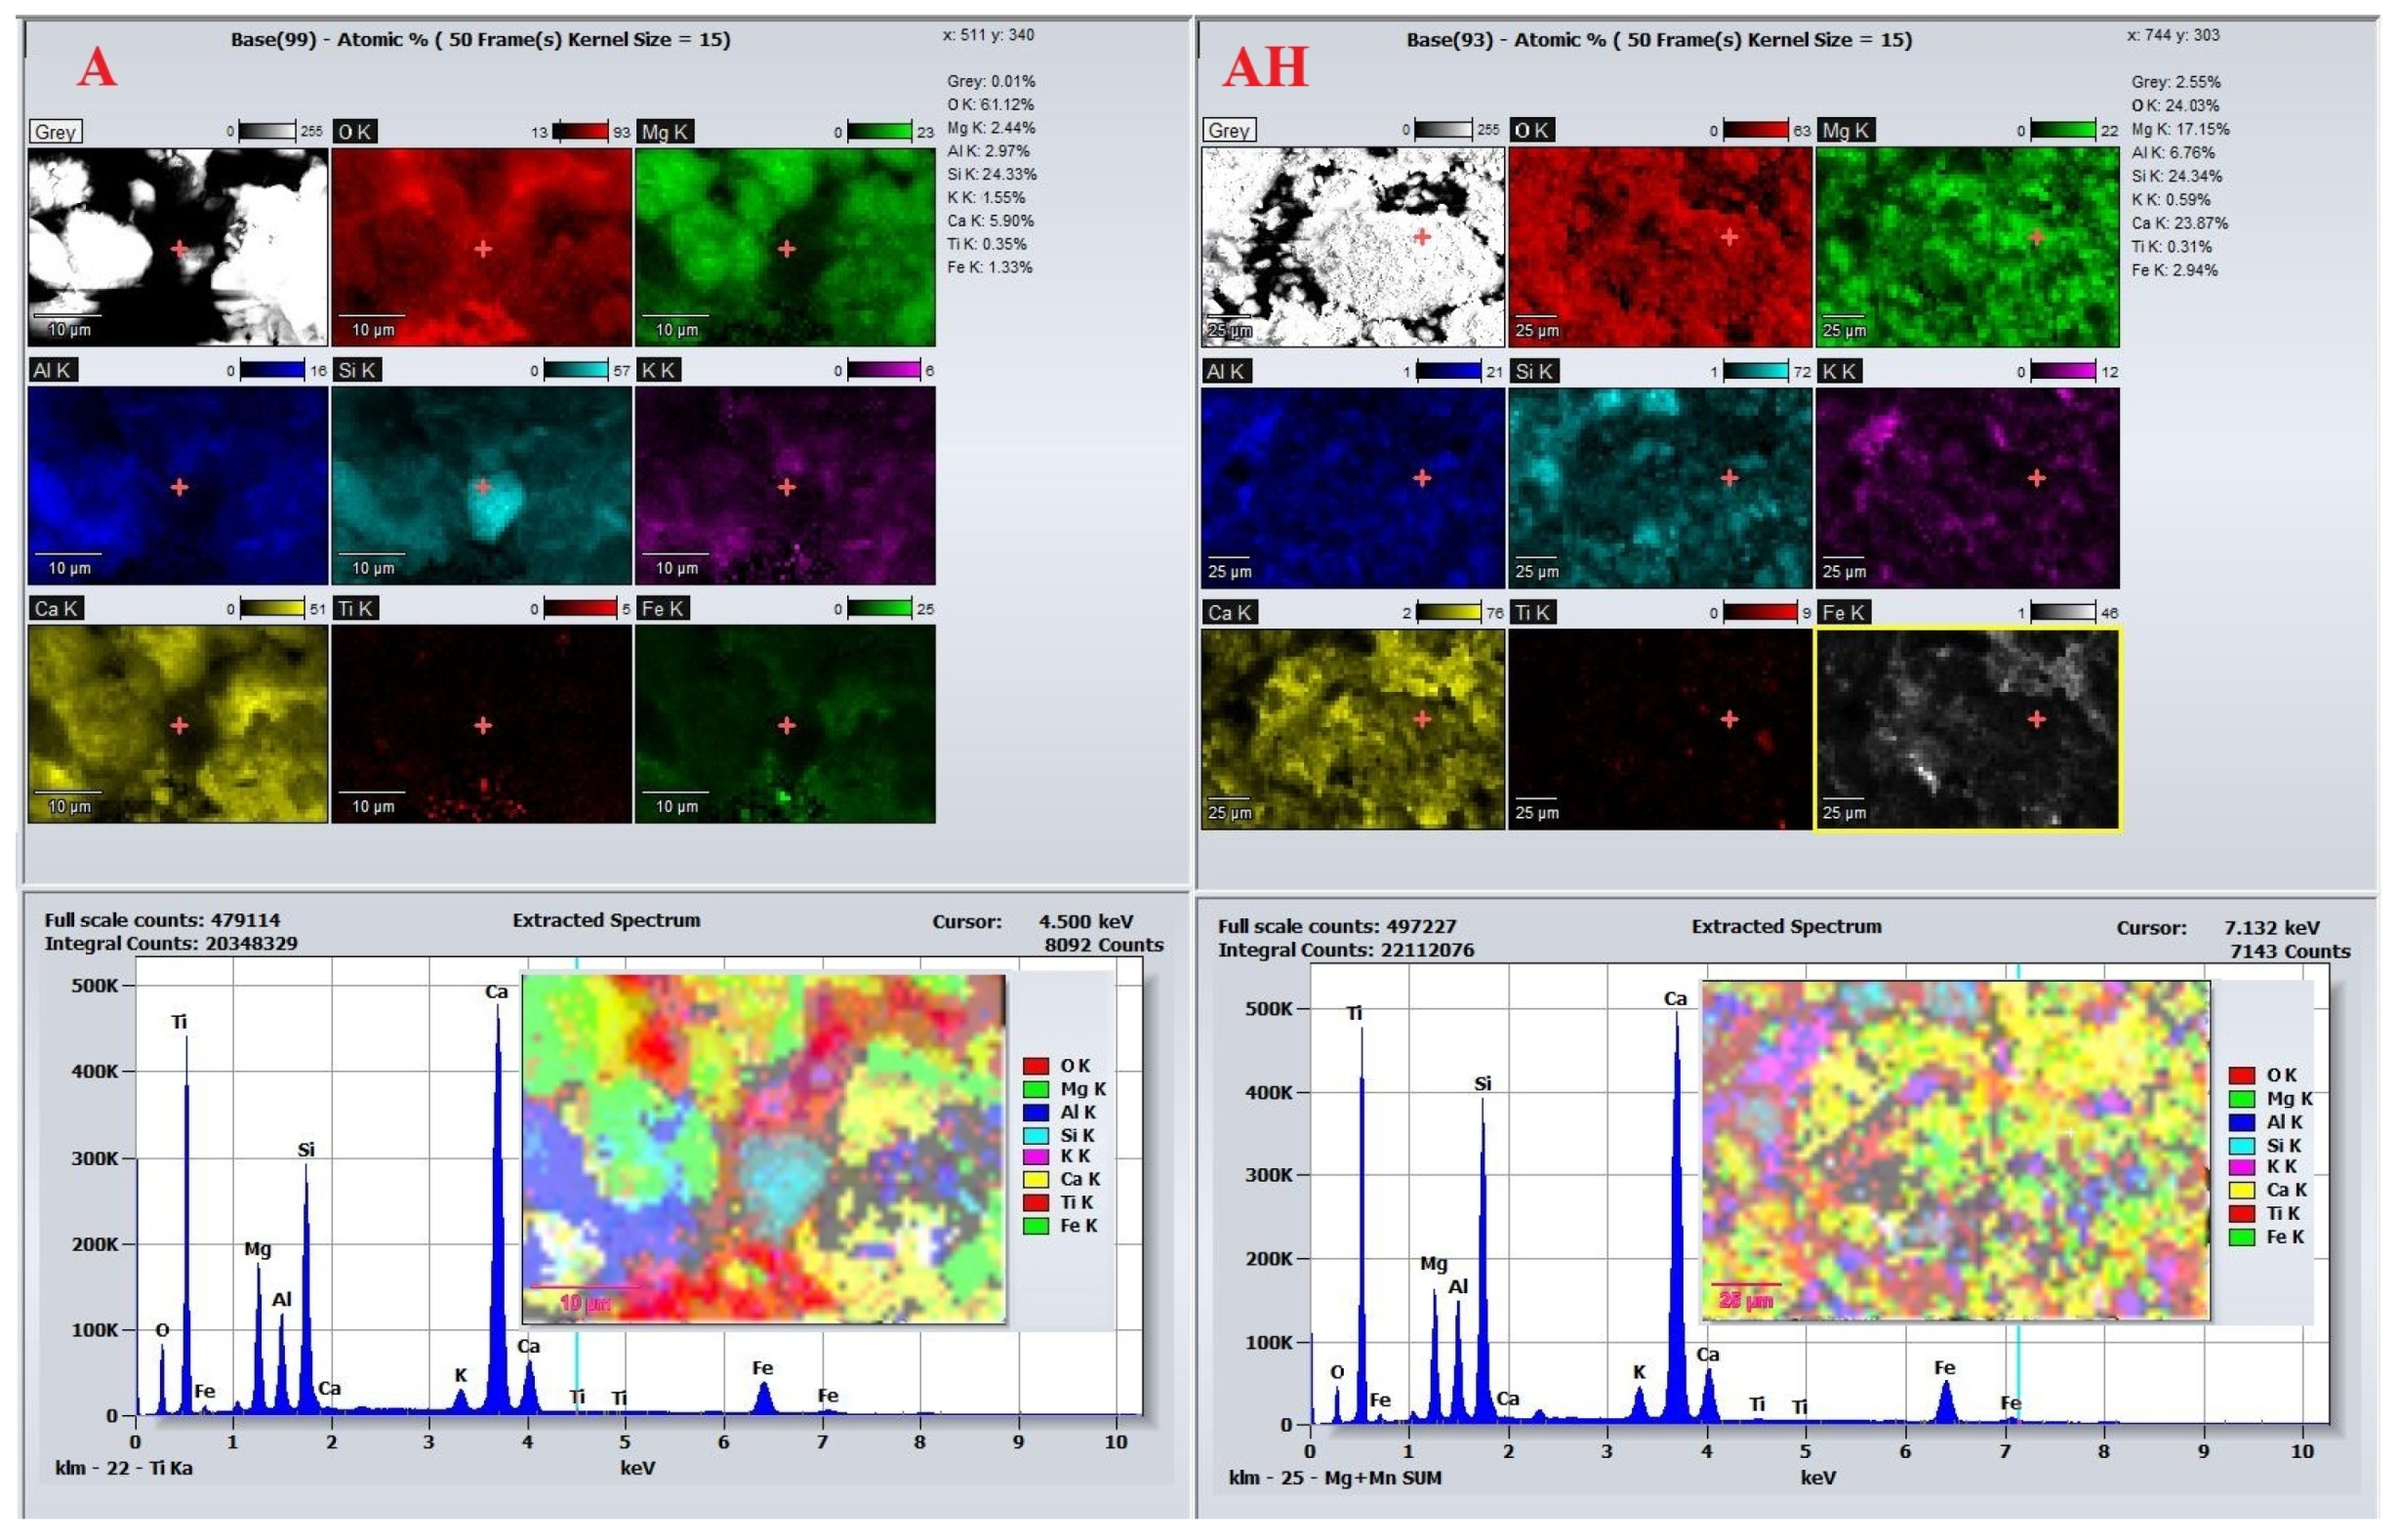The image size is (2398, 1540).
Task: Select the K K potassium map in panel A
Action: click(786, 486)
